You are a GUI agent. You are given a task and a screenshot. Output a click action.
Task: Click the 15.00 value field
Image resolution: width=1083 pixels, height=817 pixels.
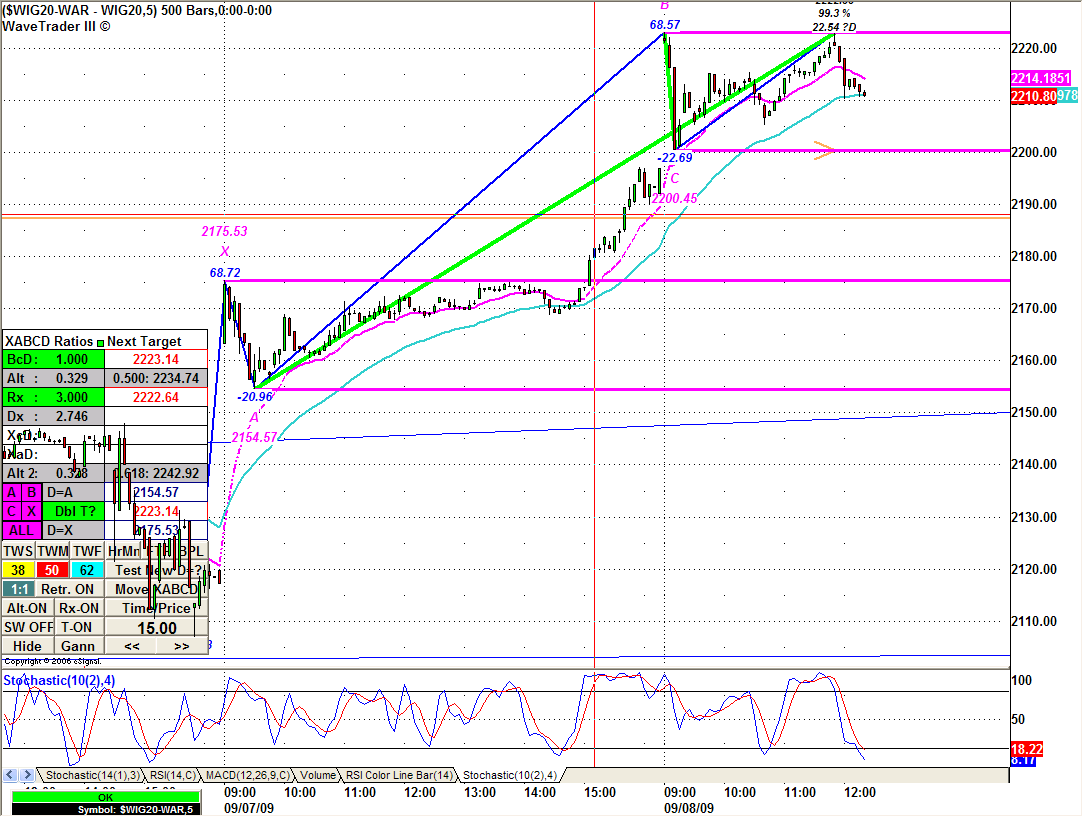(157, 628)
